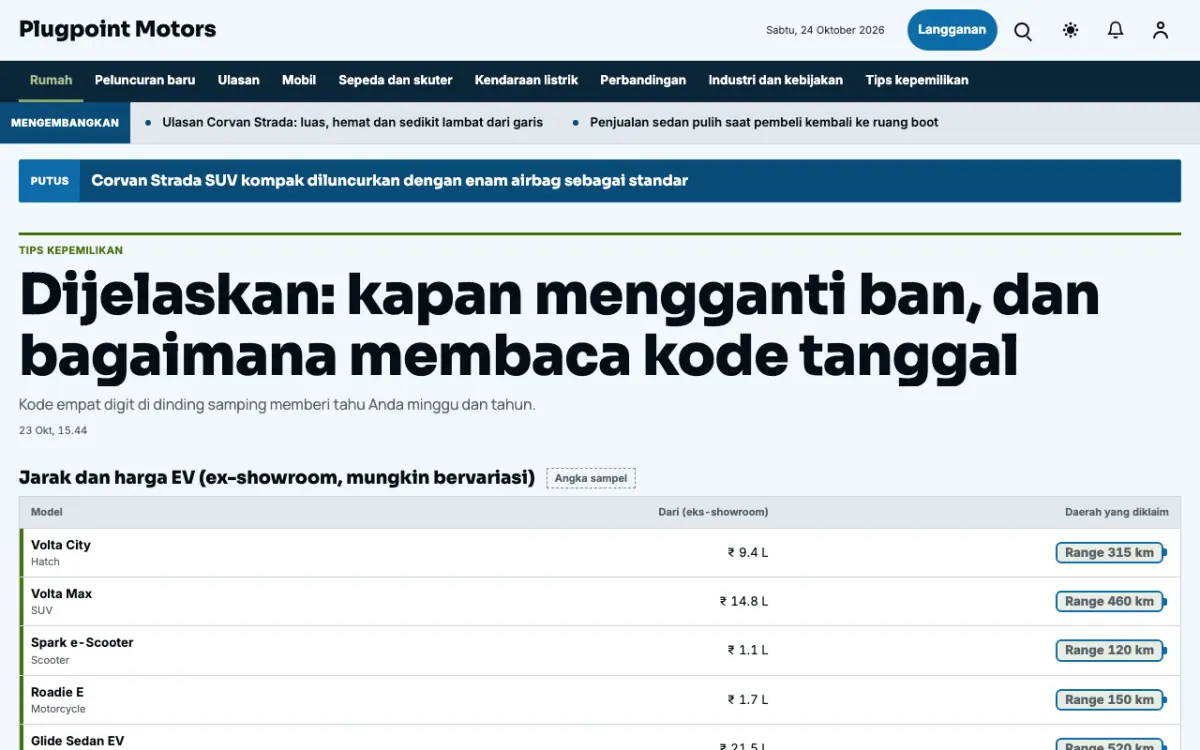
Task: Click the PUTUS breaking label
Action: pos(50,181)
